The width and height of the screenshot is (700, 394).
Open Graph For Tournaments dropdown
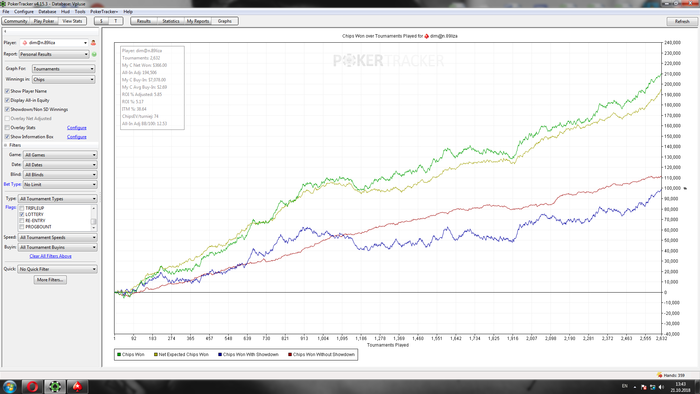(63, 69)
